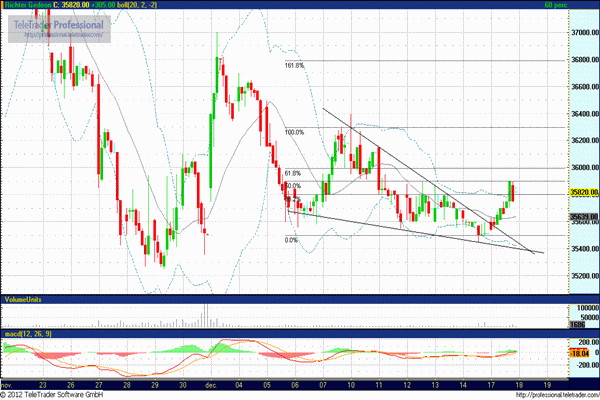Click date 12 on the time axis

[407, 385]
